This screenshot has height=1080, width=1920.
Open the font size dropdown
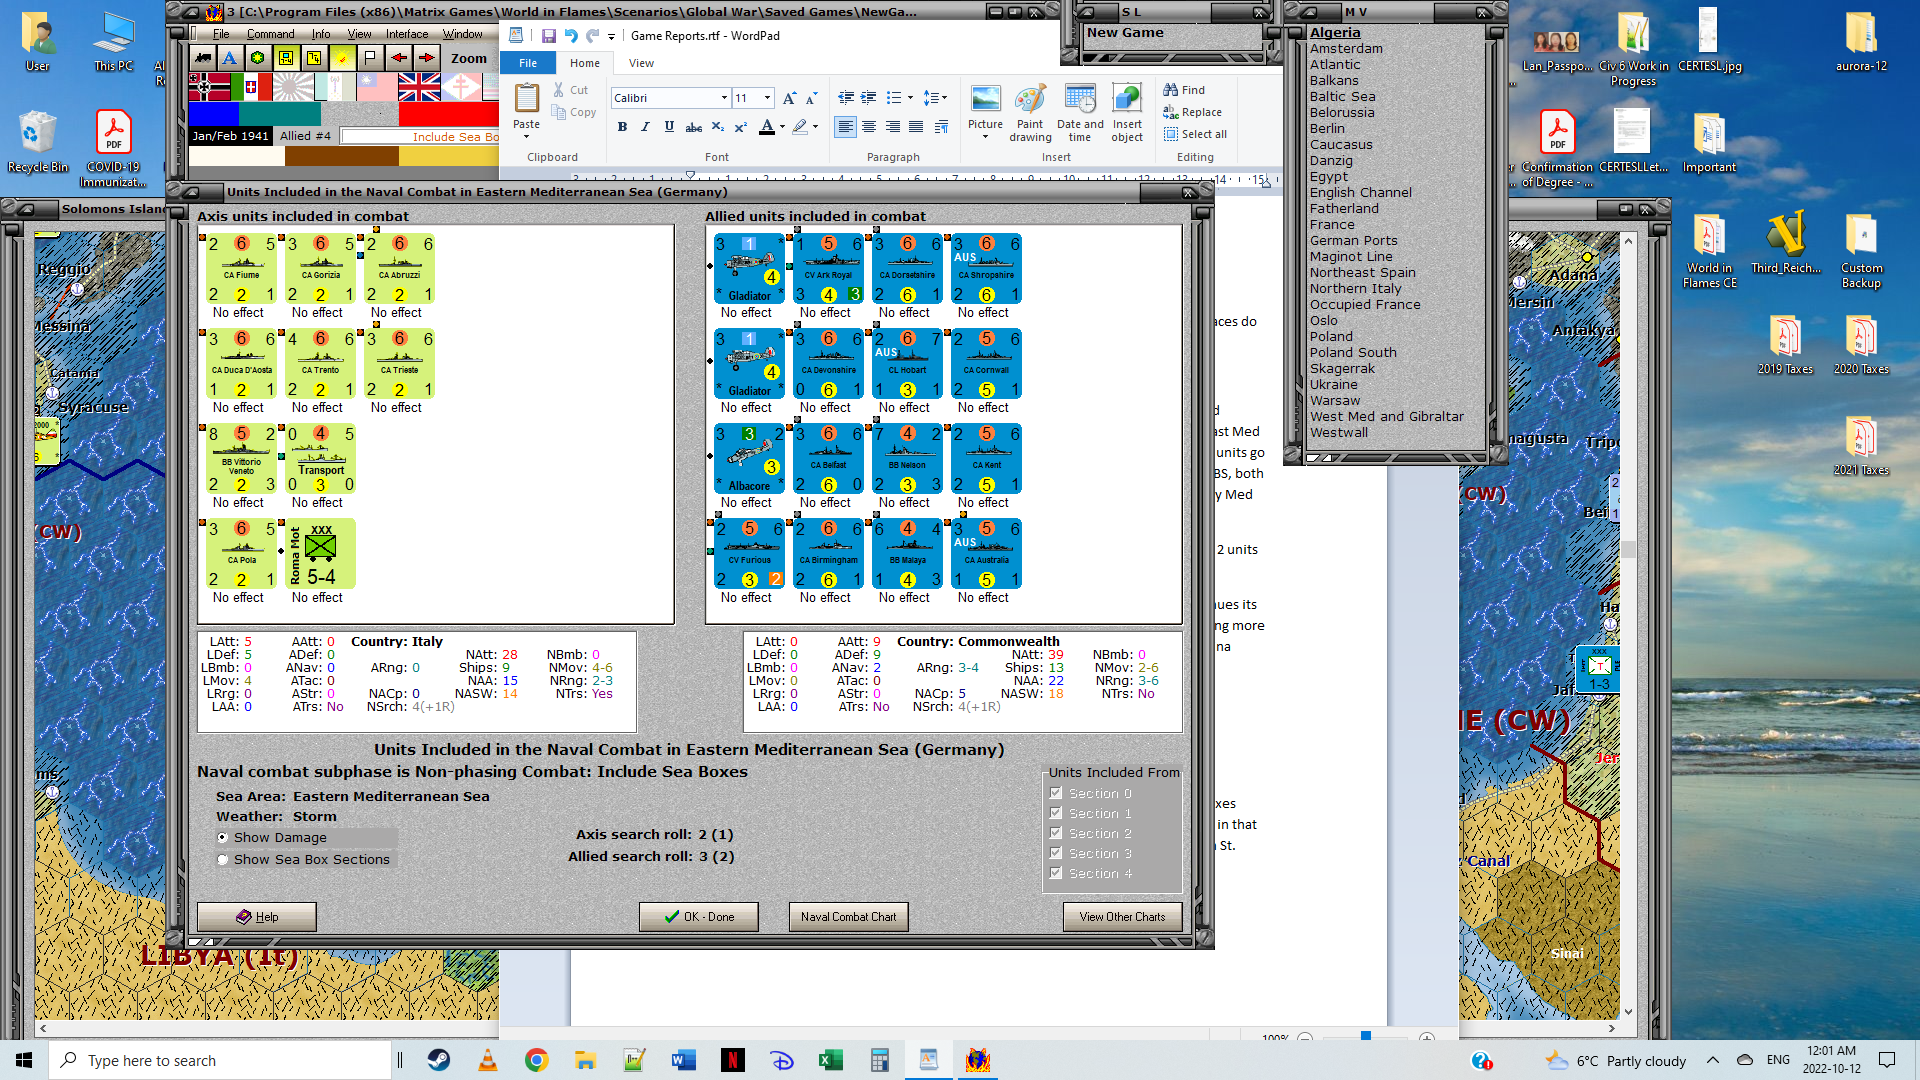point(767,98)
